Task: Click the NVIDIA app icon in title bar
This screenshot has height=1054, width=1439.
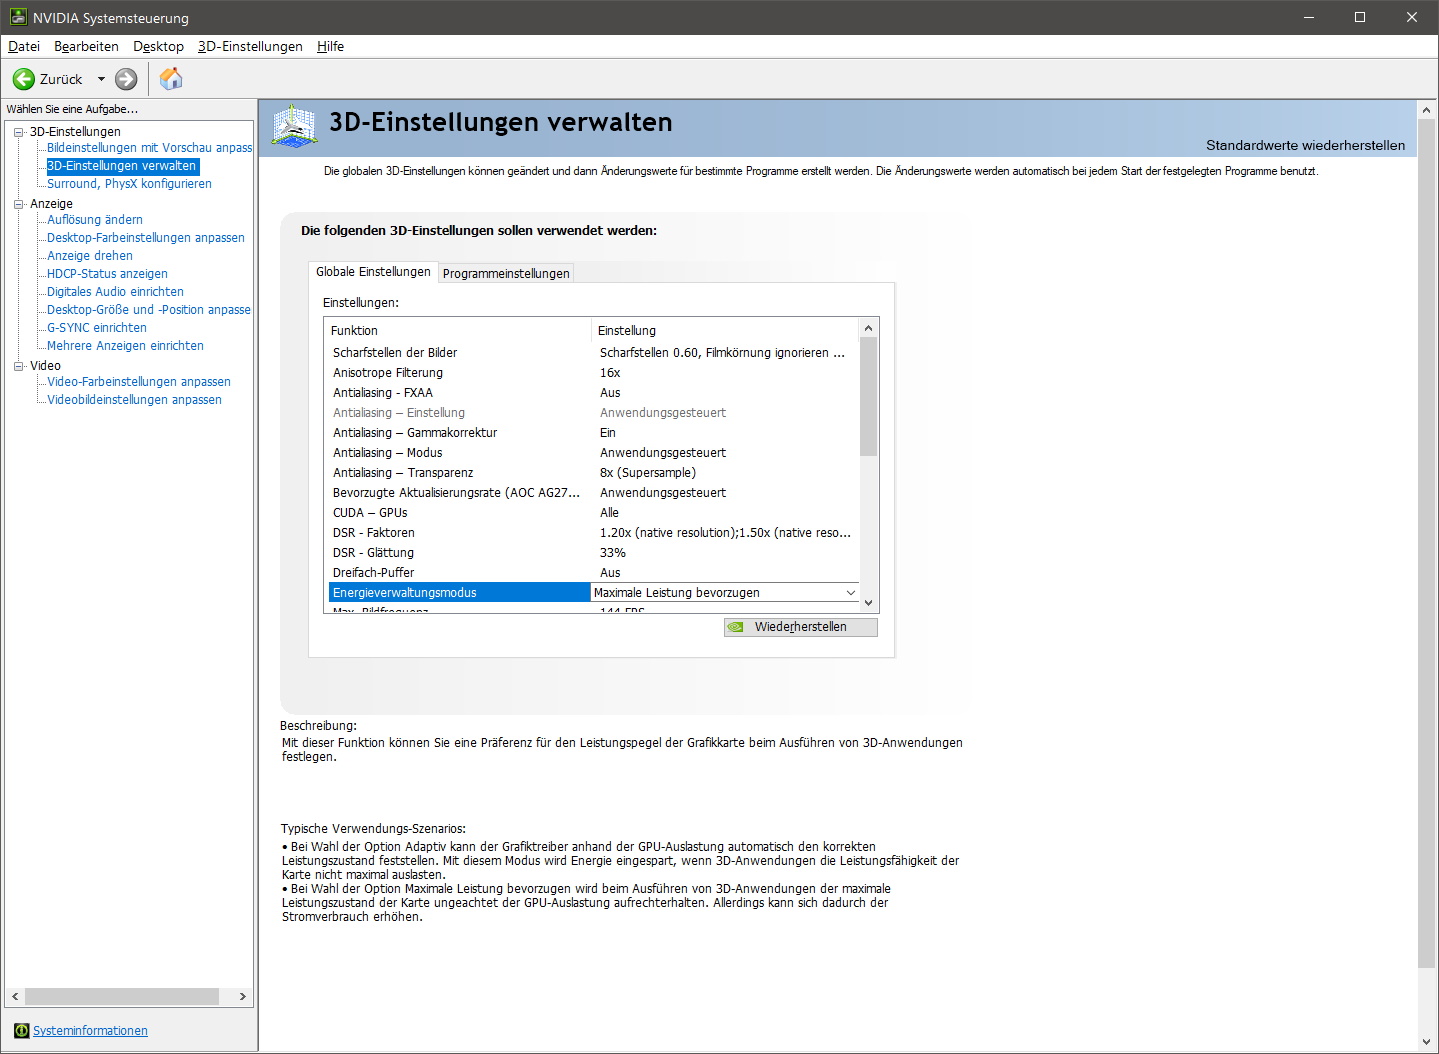Action: click(17, 17)
